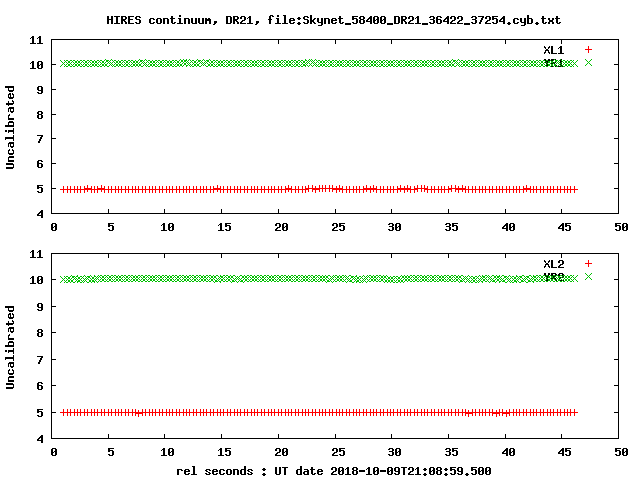The image size is (640, 480).
Task: Click the red XL2 data series in bottom plot
Action: pyautogui.click(x=300, y=412)
